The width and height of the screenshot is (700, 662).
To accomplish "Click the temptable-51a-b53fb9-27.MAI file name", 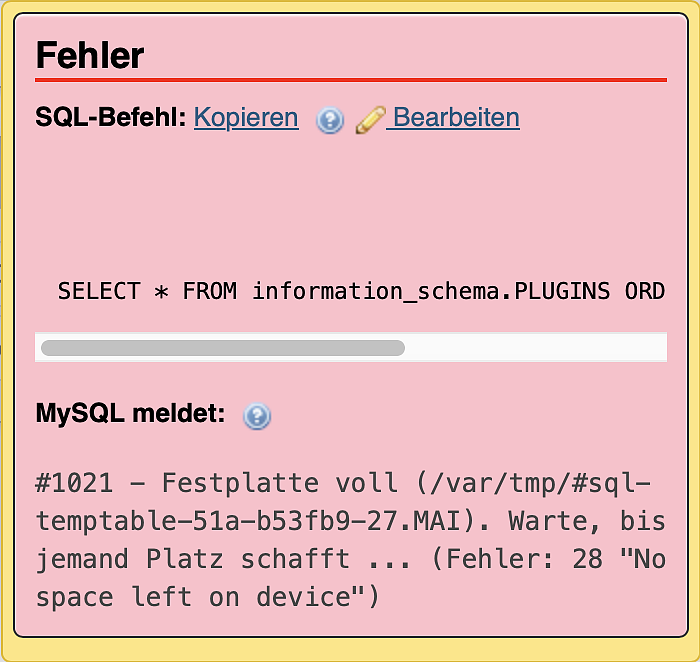I will point(262,521).
